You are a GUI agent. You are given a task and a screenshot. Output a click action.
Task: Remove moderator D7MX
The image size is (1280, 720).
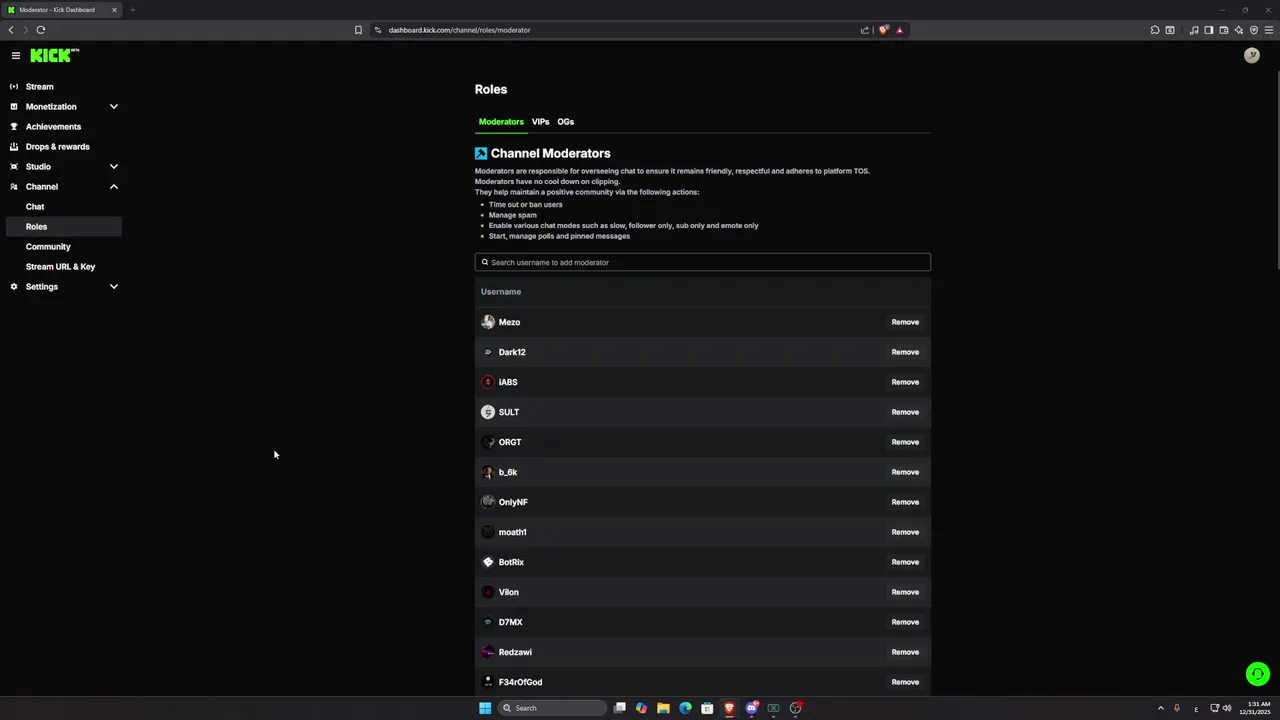coord(905,622)
